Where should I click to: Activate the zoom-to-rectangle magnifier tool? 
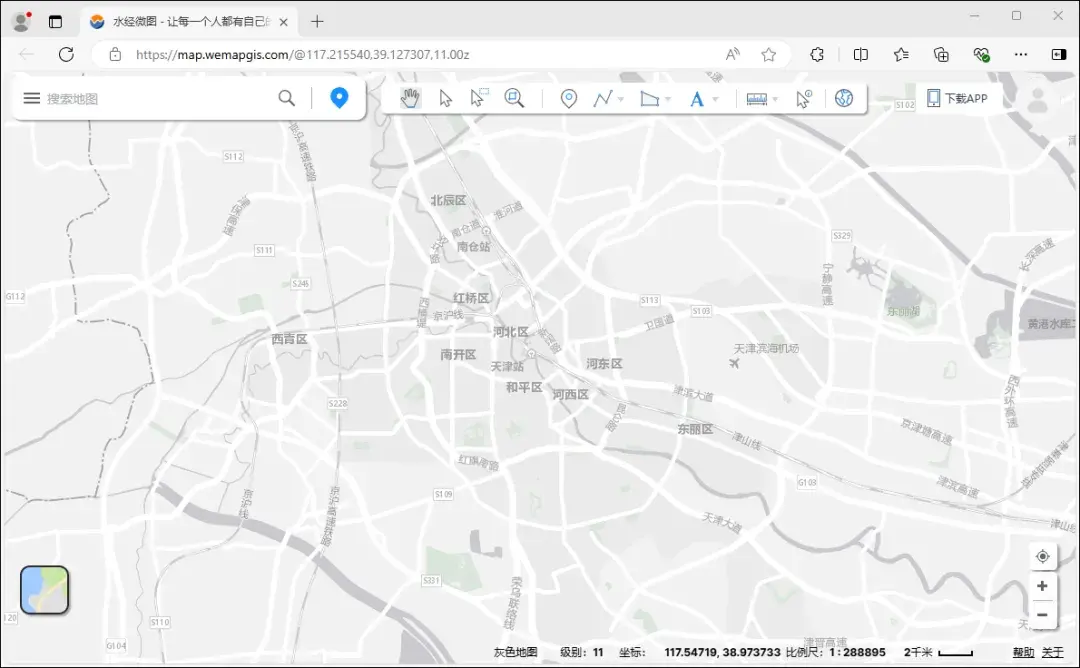pyautogui.click(x=514, y=98)
